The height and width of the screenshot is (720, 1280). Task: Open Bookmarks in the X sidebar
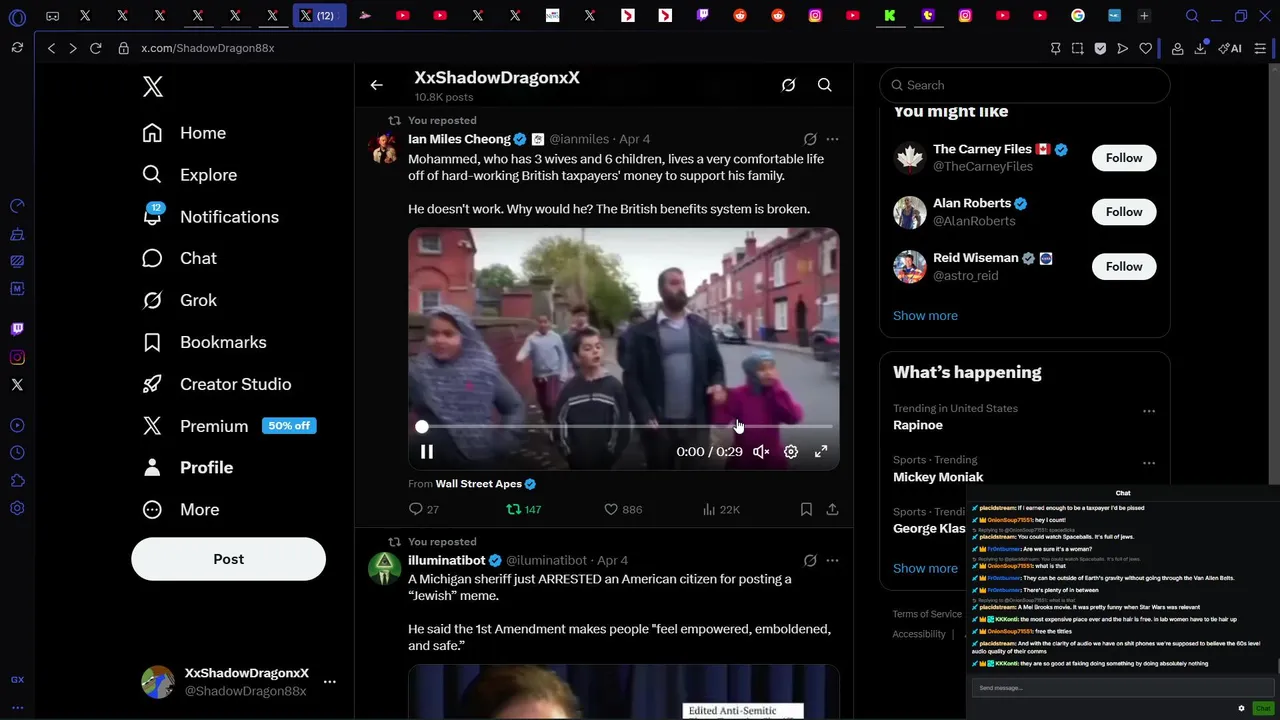(205, 342)
